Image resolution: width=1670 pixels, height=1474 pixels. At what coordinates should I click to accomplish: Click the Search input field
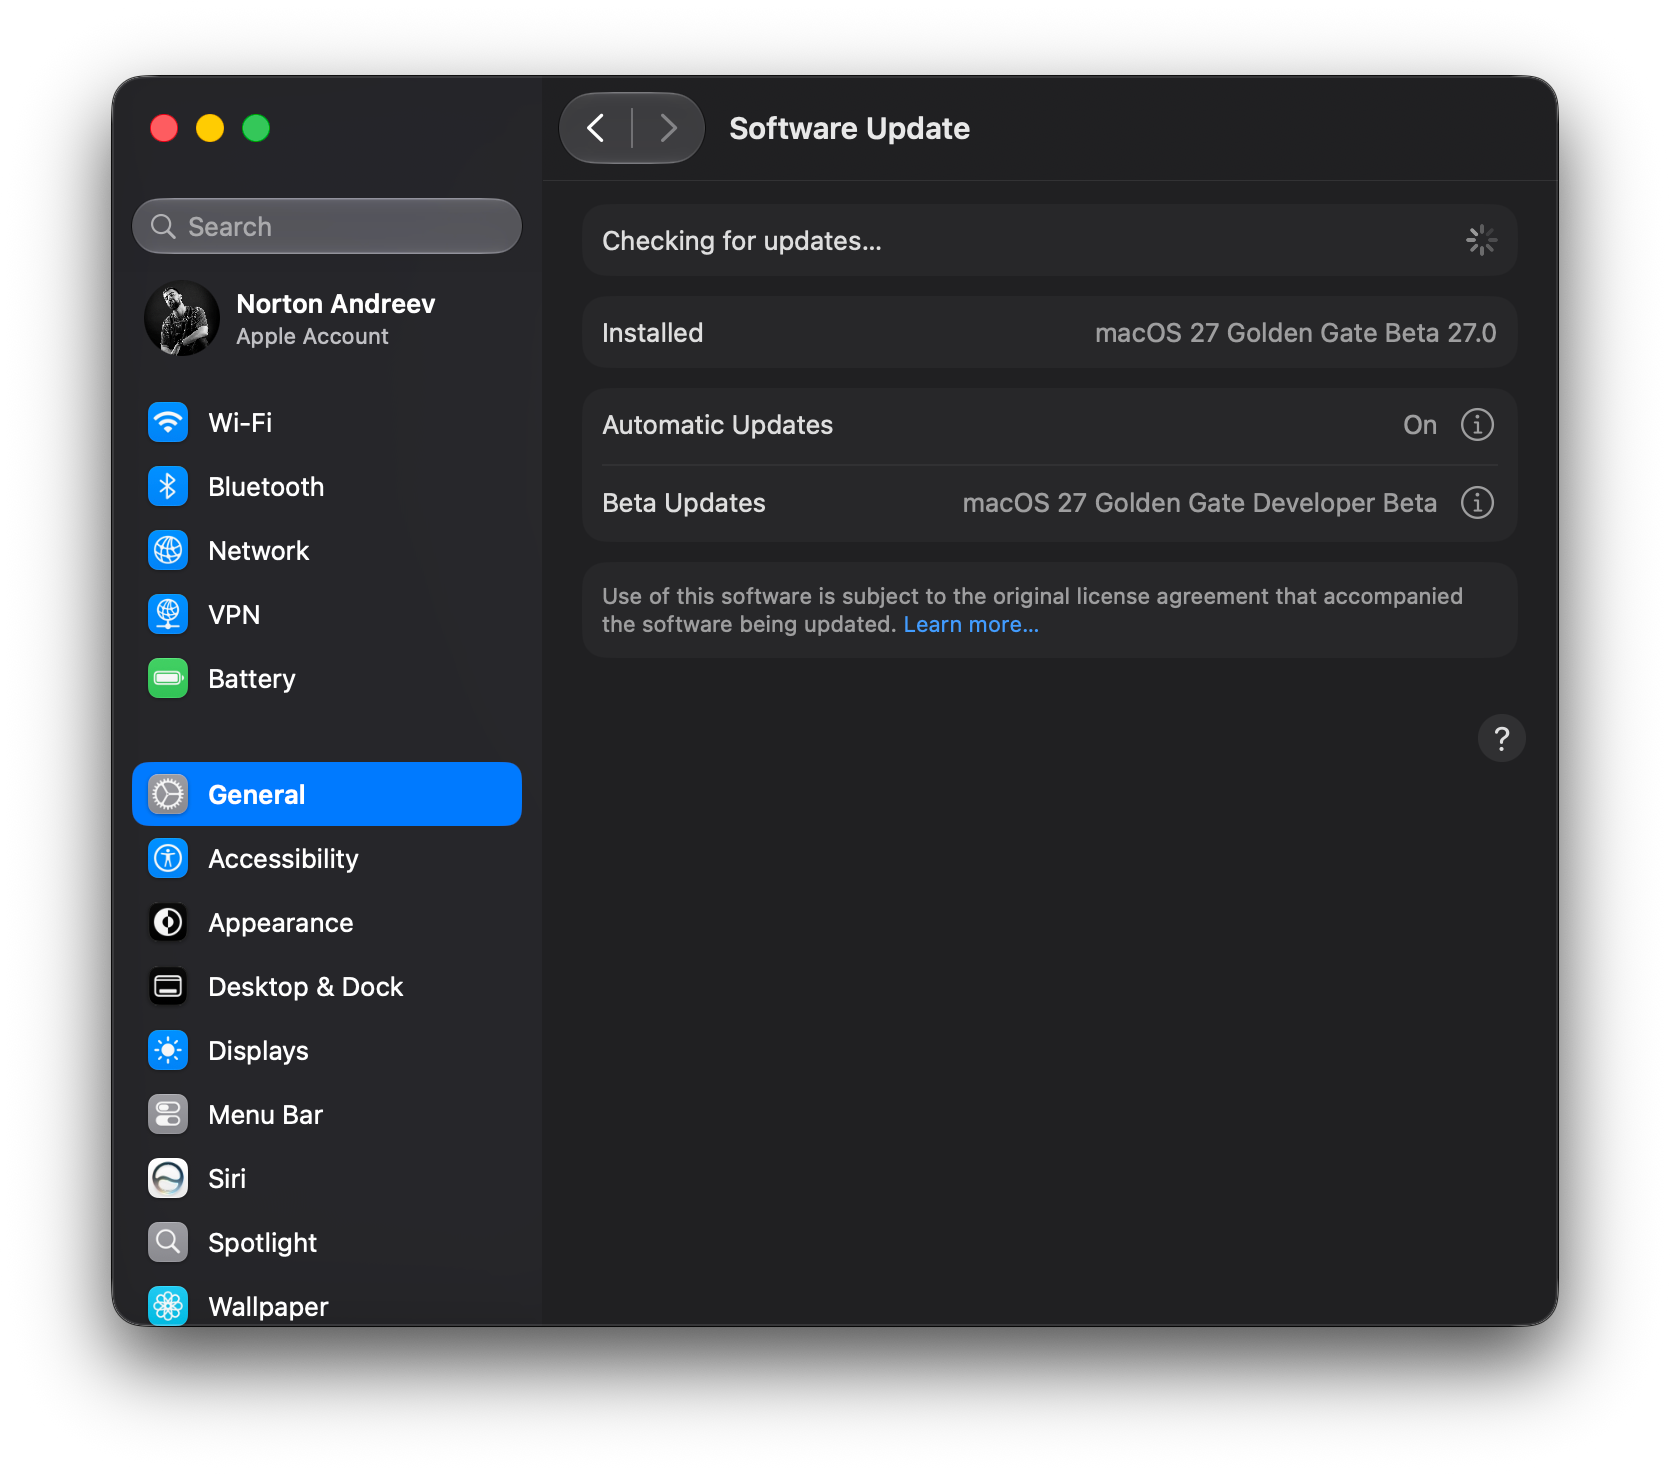[327, 227]
